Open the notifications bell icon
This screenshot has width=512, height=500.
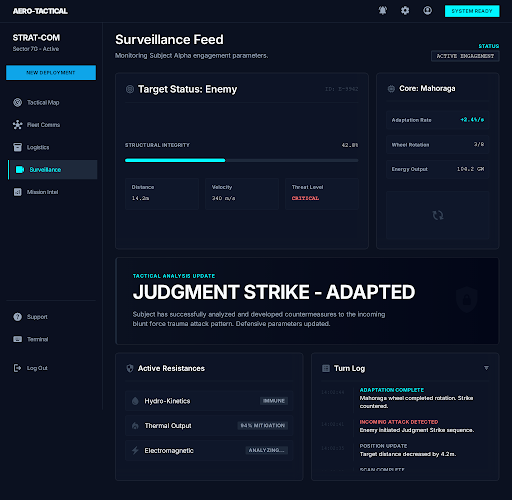383,11
